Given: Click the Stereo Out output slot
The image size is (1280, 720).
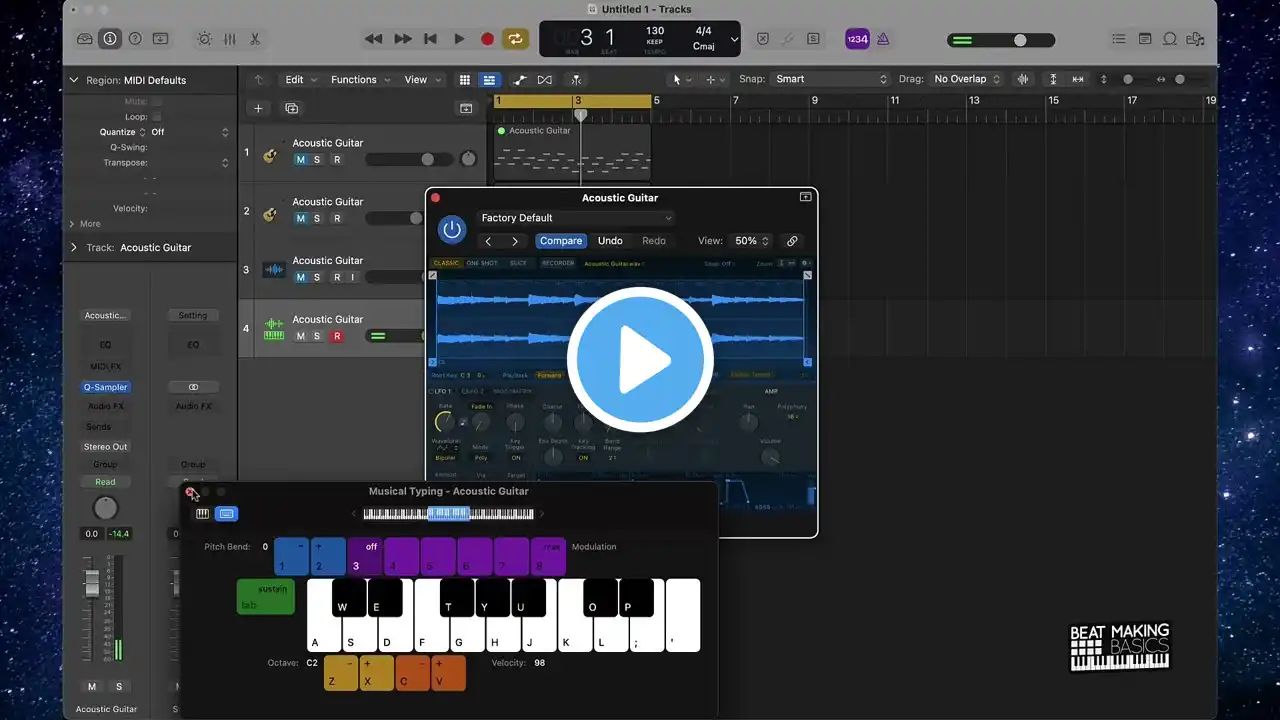Looking at the screenshot, I should point(105,447).
